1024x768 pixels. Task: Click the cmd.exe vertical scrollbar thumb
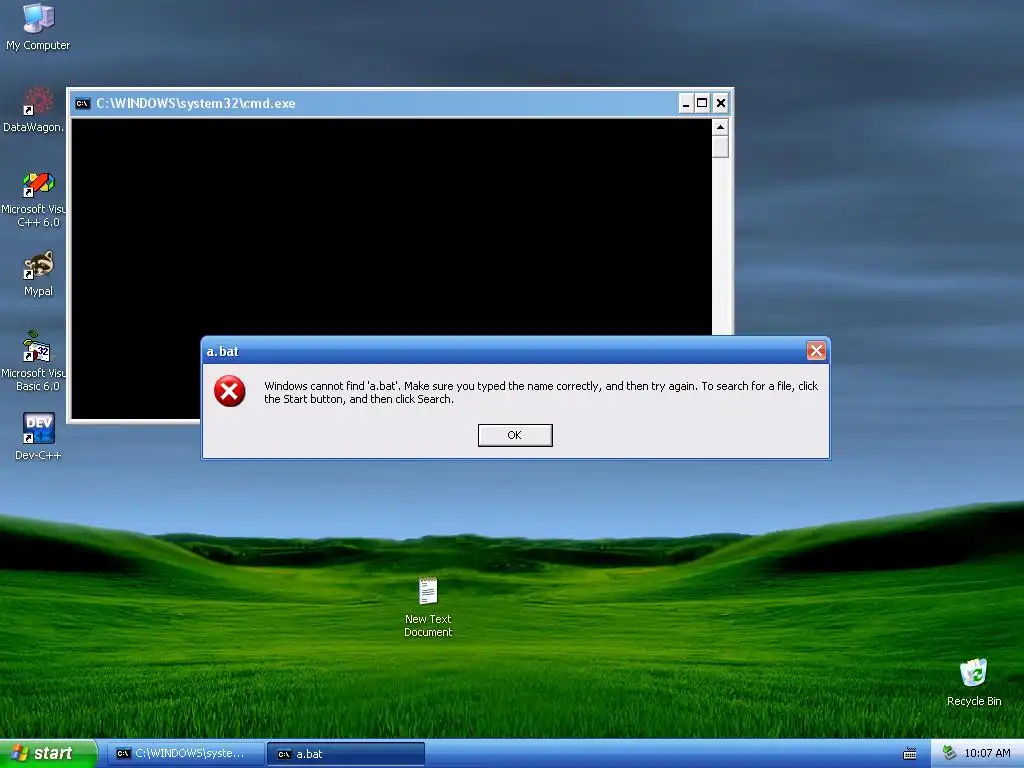pos(720,146)
